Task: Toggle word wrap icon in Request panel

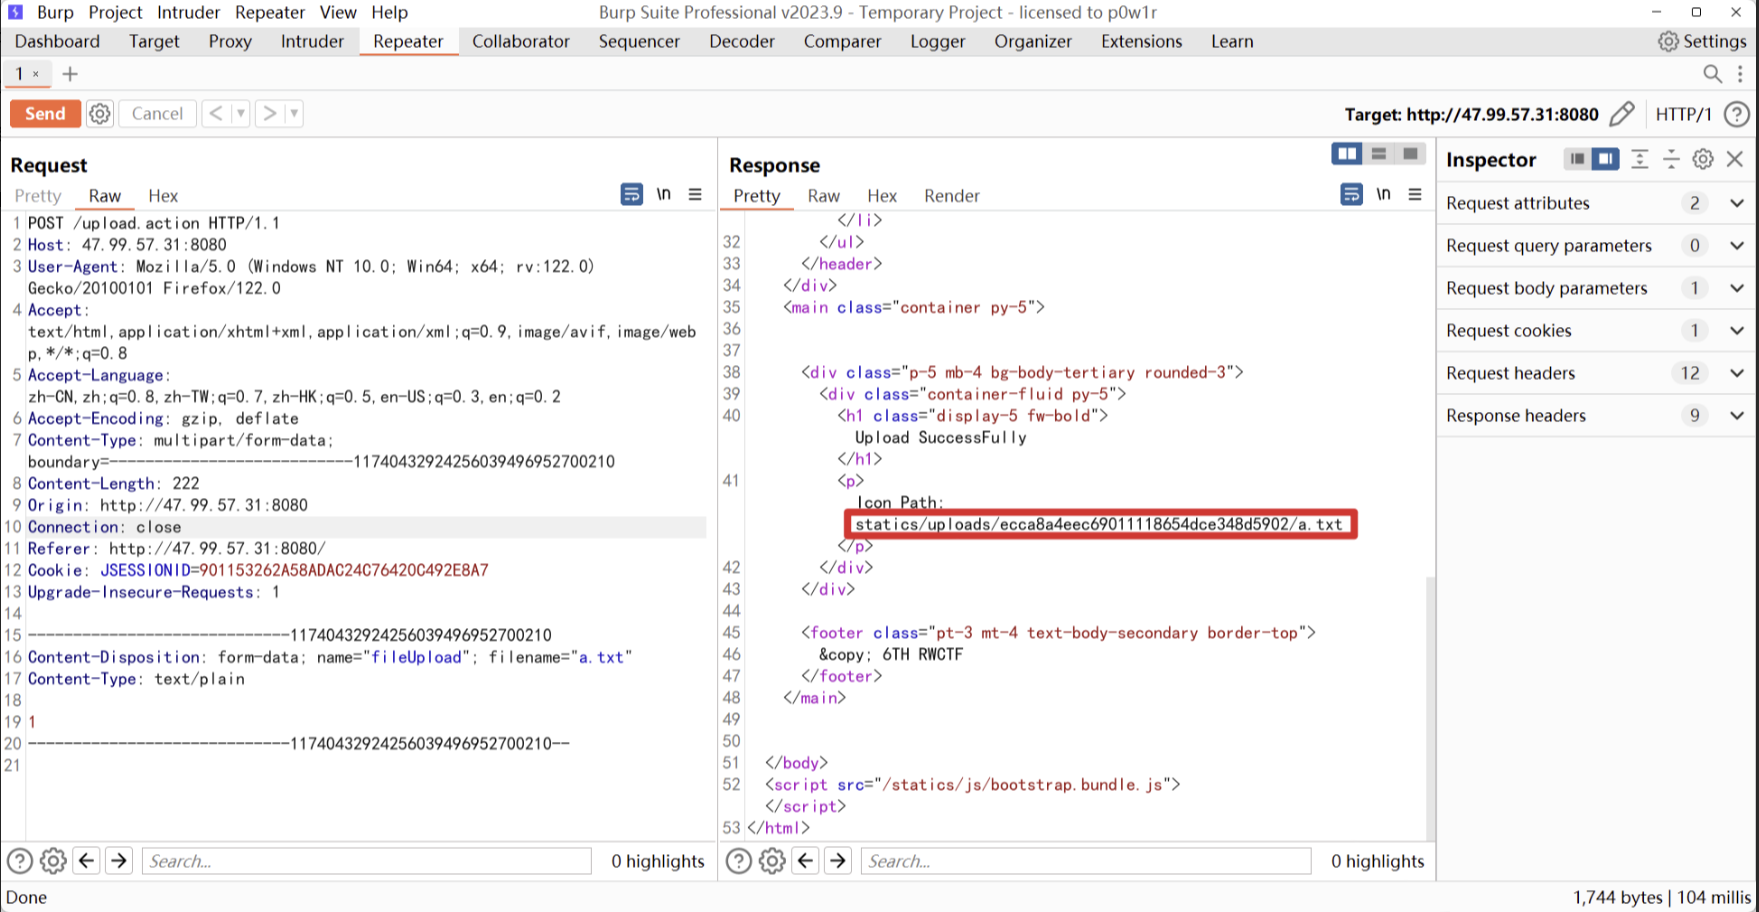Action: 631,195
